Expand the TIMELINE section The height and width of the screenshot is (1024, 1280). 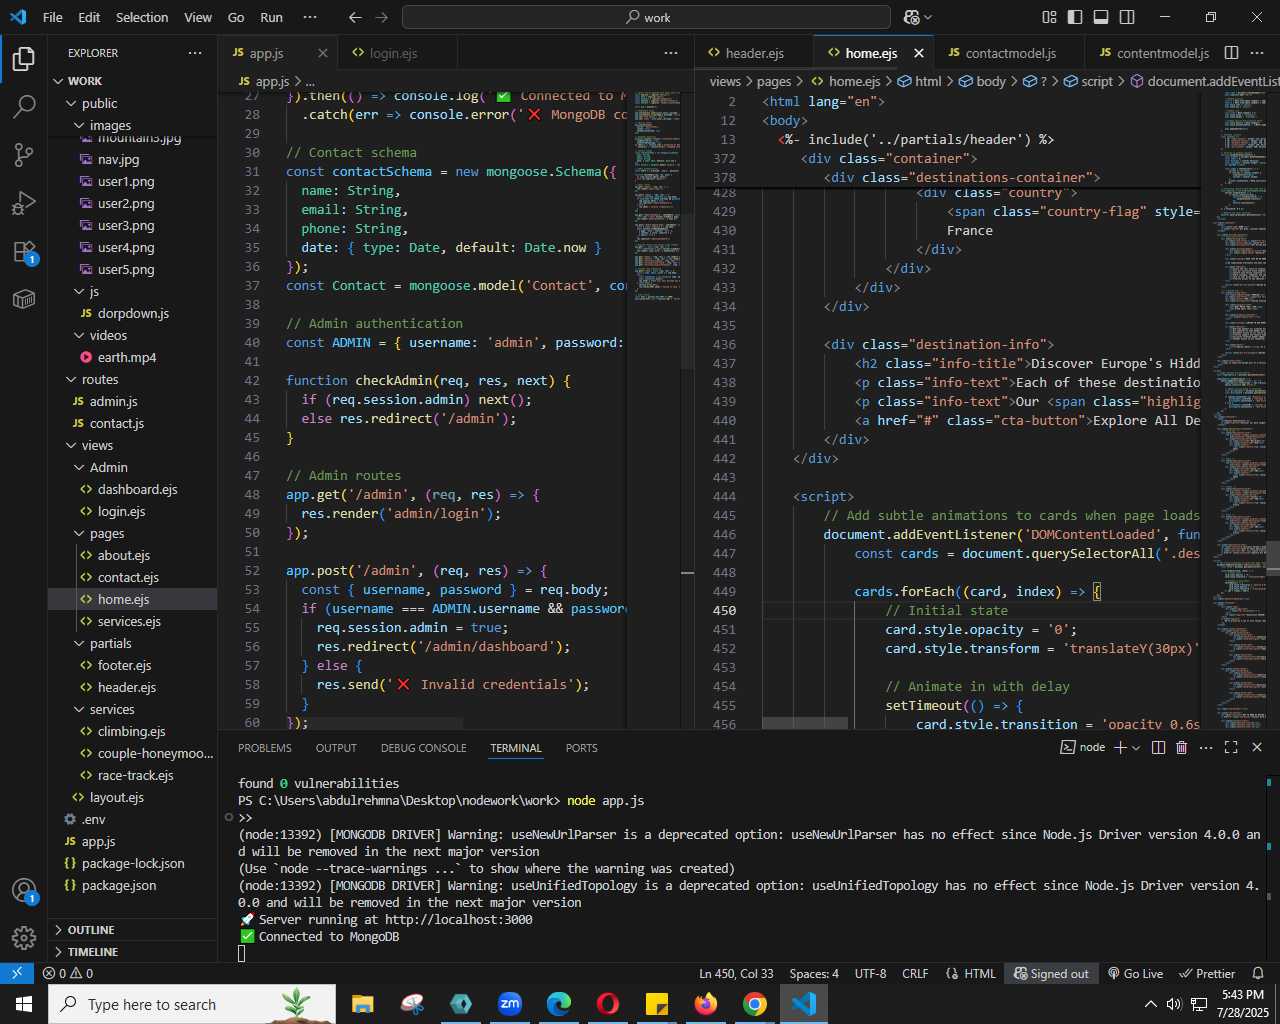(132, 952)
